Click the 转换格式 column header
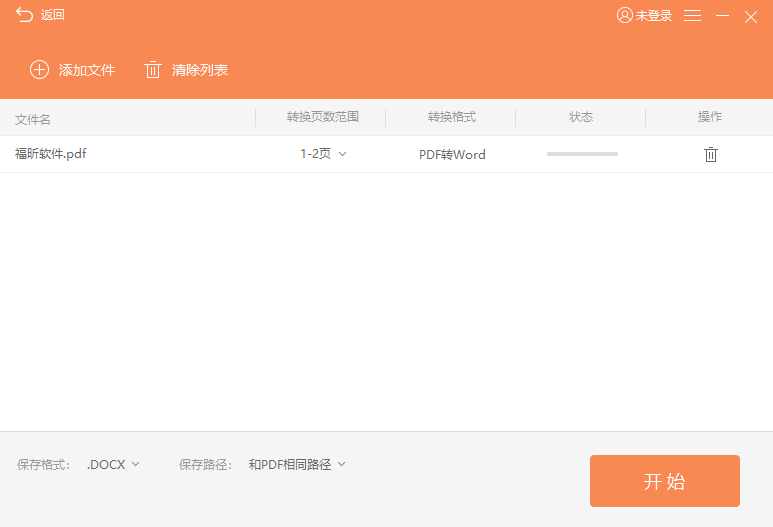The height and width of the screenshot is (527, 773). click(452, 117)
